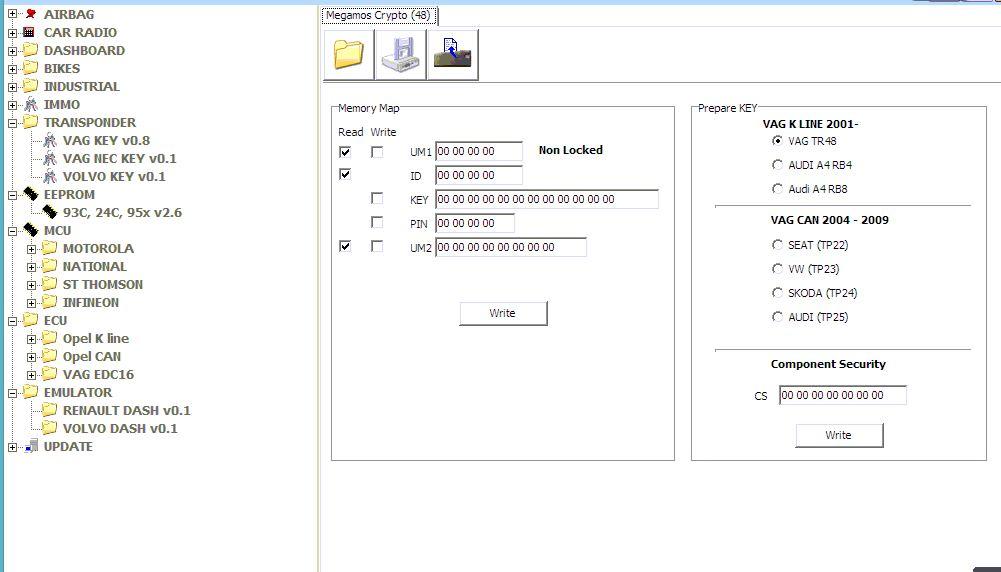Expand the DASHBOARD tree node
This screenshot has height=572, width=1001.
[12, 51]
